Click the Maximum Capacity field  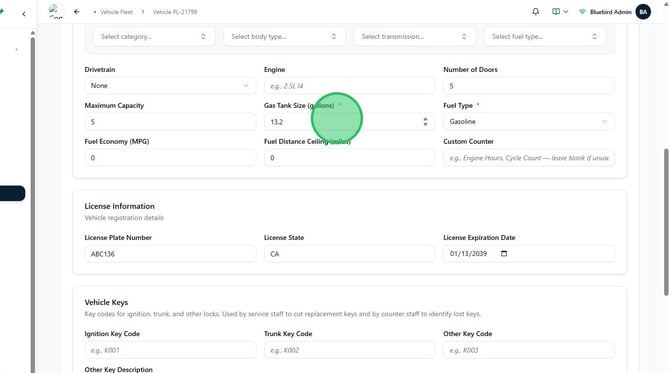170,122
